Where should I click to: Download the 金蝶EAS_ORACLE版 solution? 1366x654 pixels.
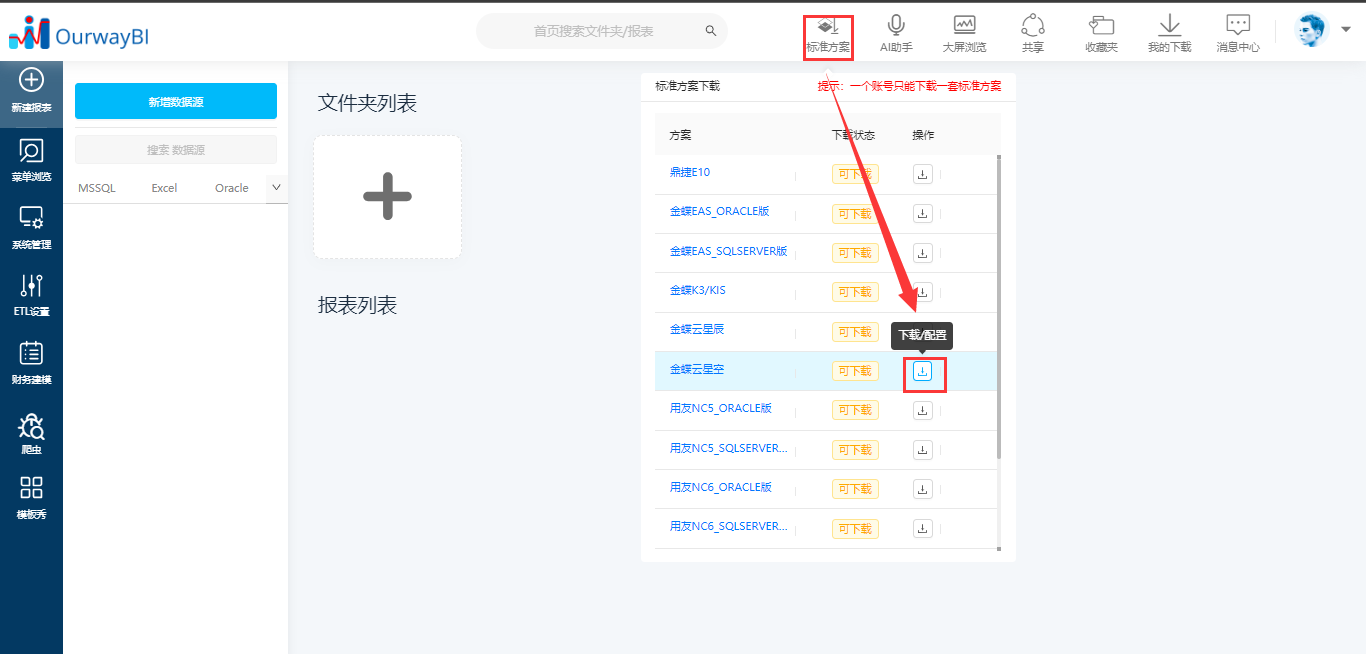click(922, 213)
